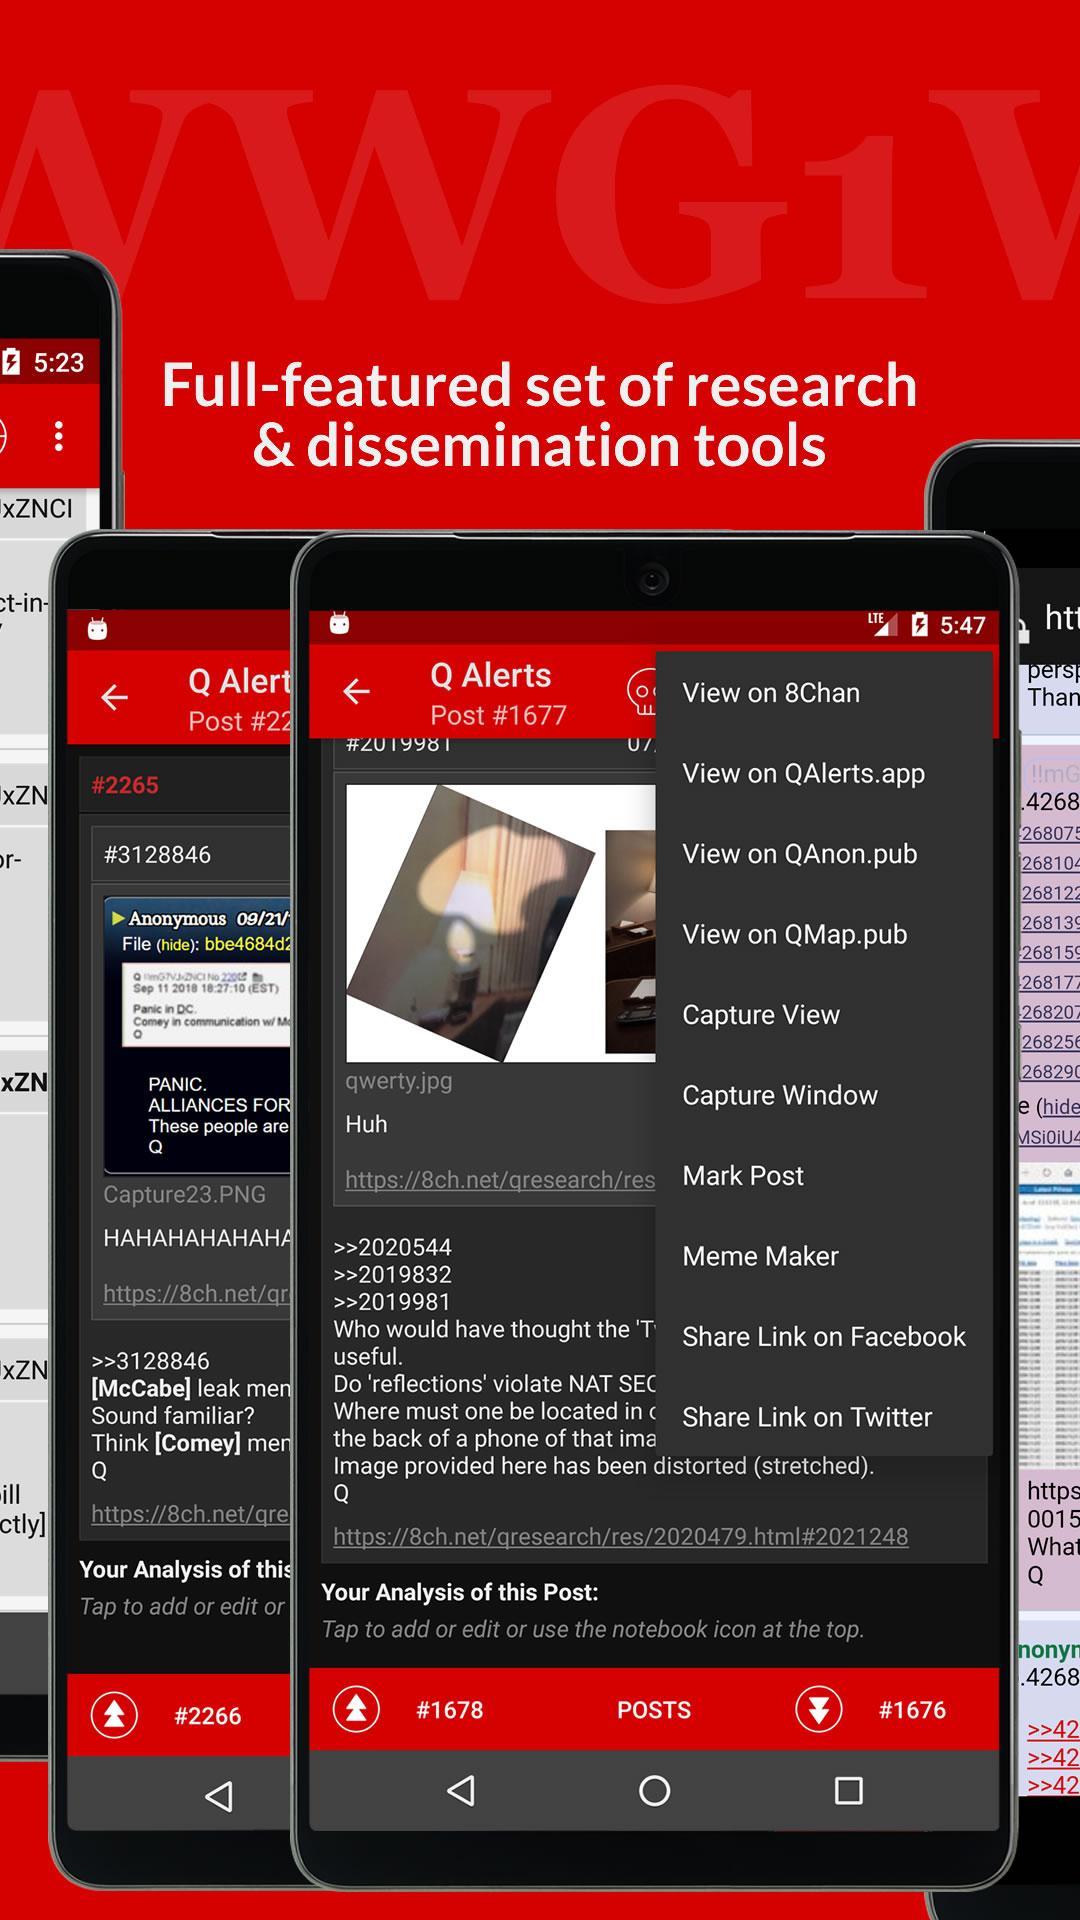Tap the down-arrow icon next to #1676
This screenshot has height=1920, width=1080.
coord(818,1709)
